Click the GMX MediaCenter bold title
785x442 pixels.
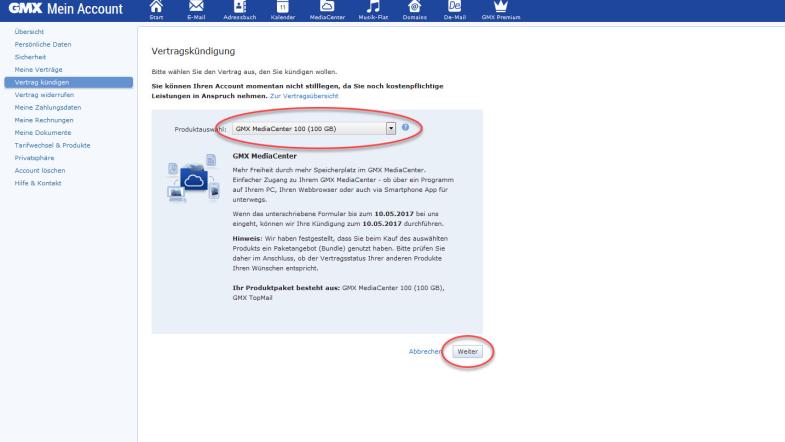(x=264, y=156)
